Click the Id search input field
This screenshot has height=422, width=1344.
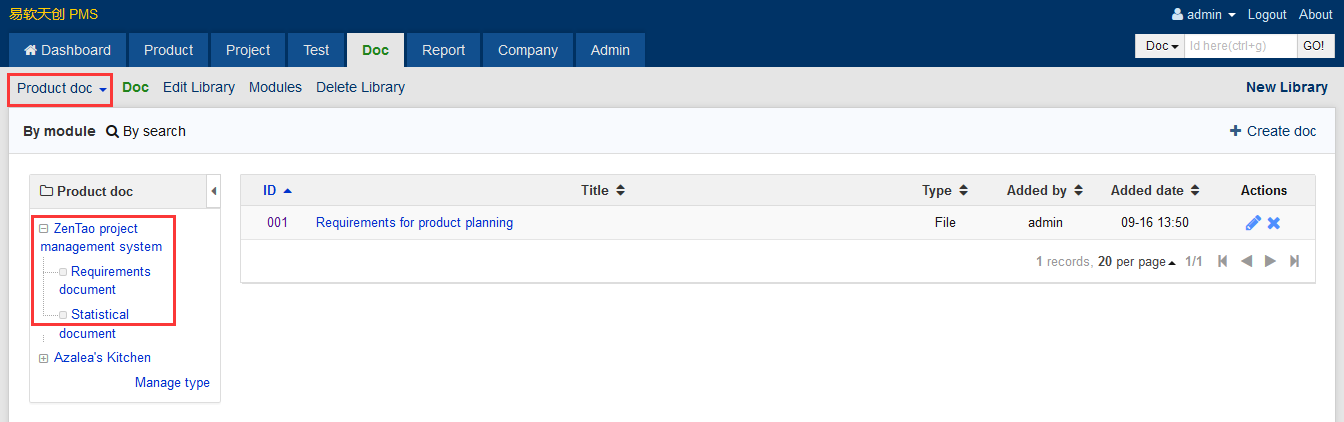click(1240, 46)
